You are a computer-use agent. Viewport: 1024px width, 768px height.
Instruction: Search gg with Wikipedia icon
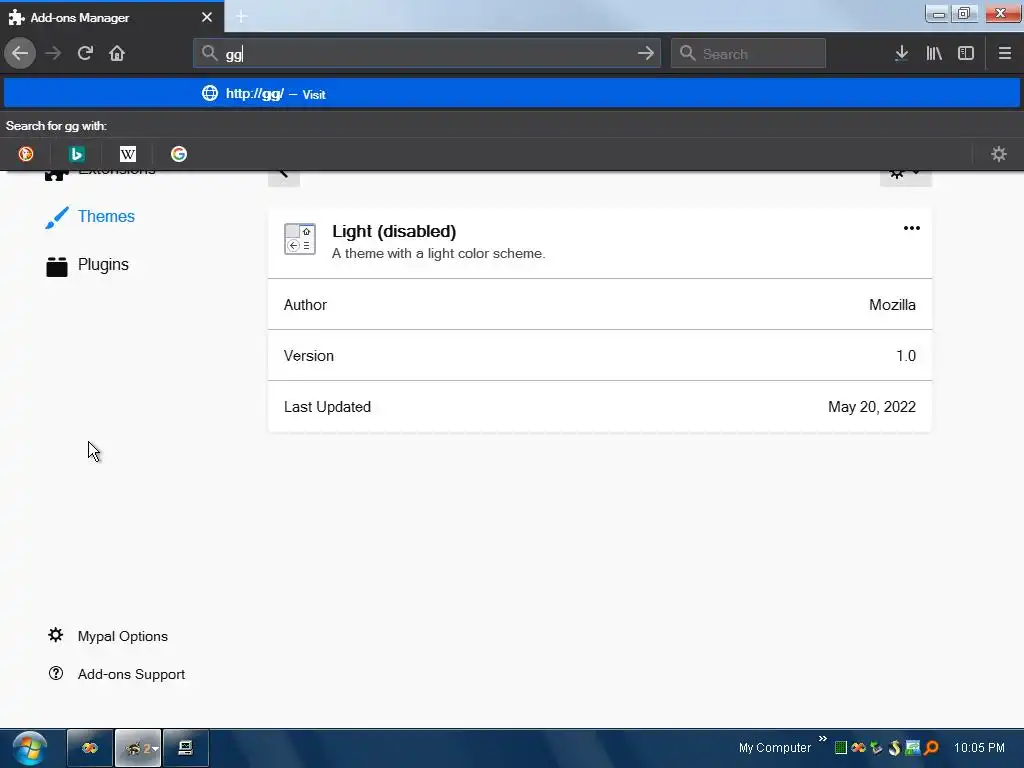click(128, 154)
